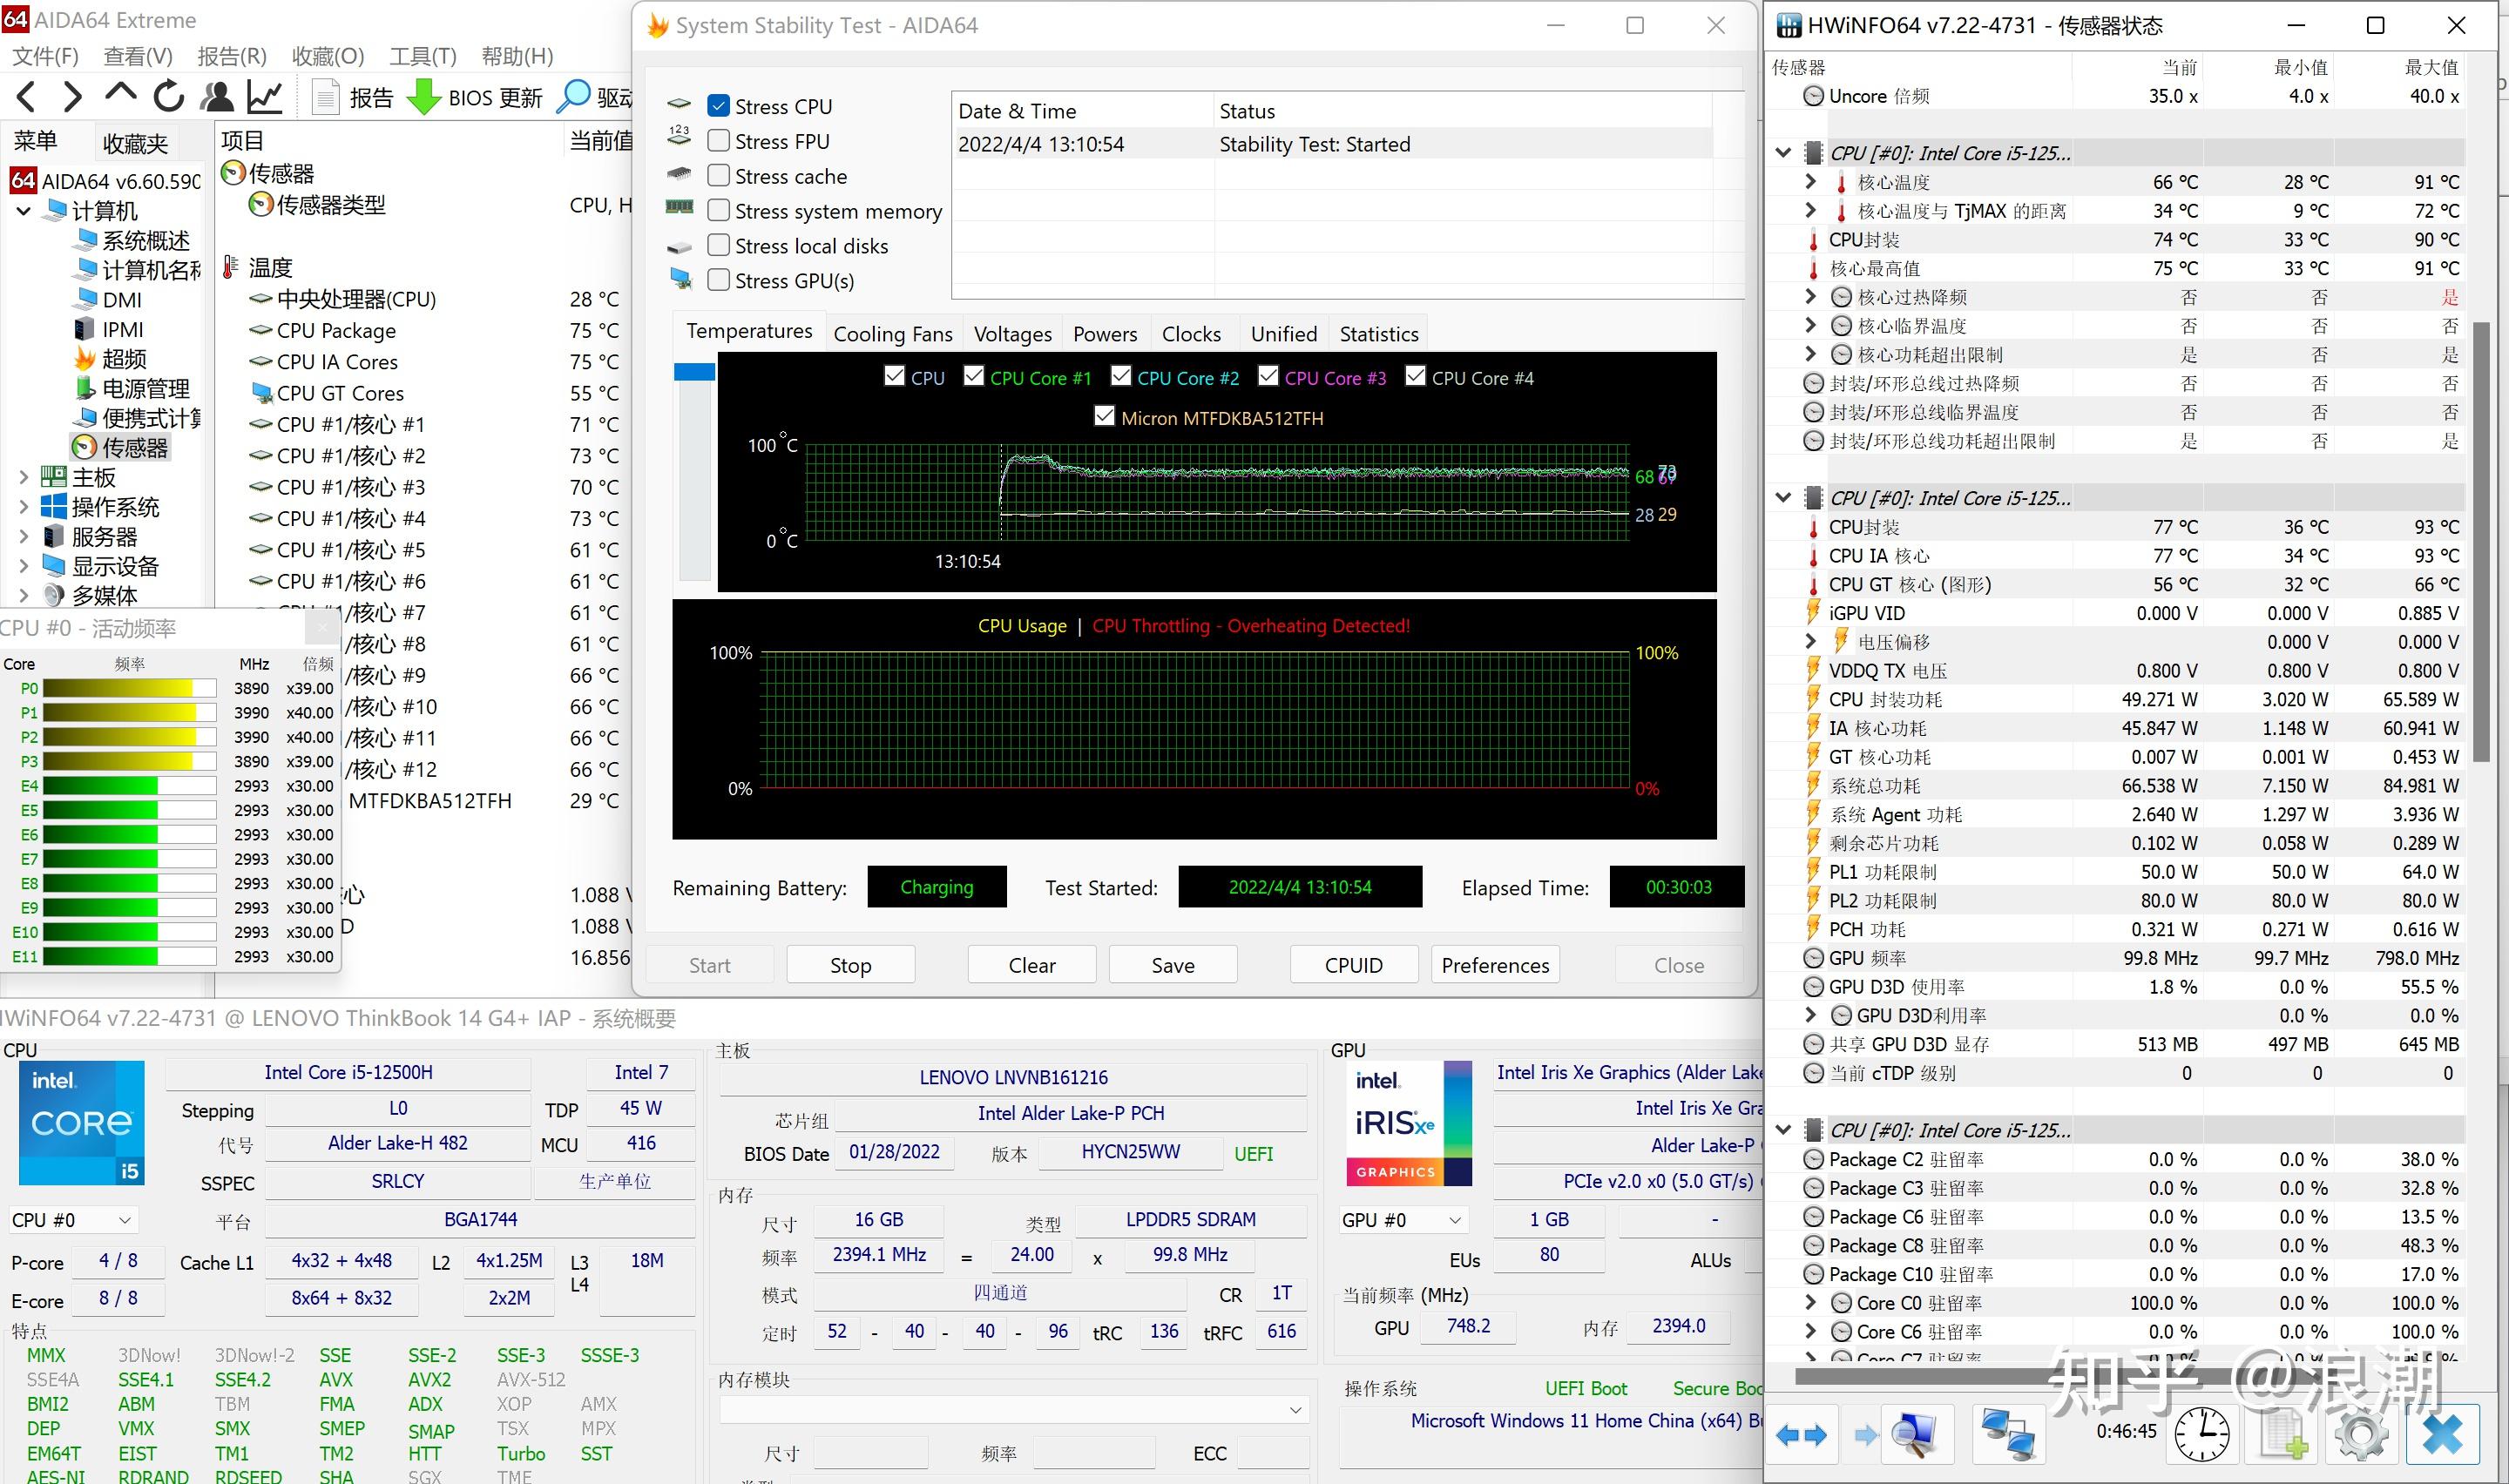This screenshot has height=1484, width=2509.
Task: Click Clear button in stability test
Action: [x=1032, y=965]
